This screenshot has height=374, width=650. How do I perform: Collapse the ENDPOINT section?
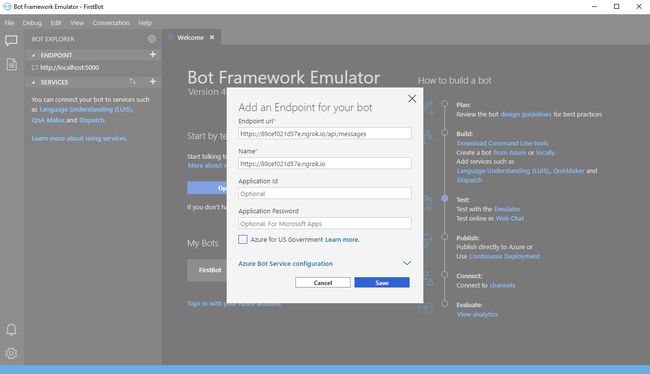pos(34,55)
